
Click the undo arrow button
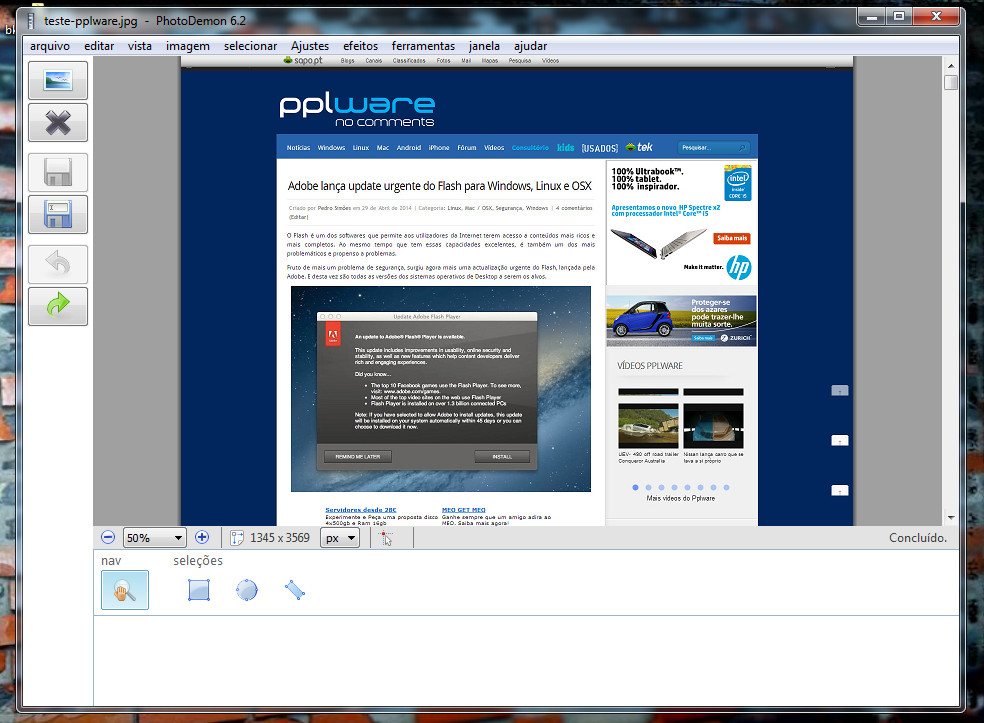click(x=58, y=264)
